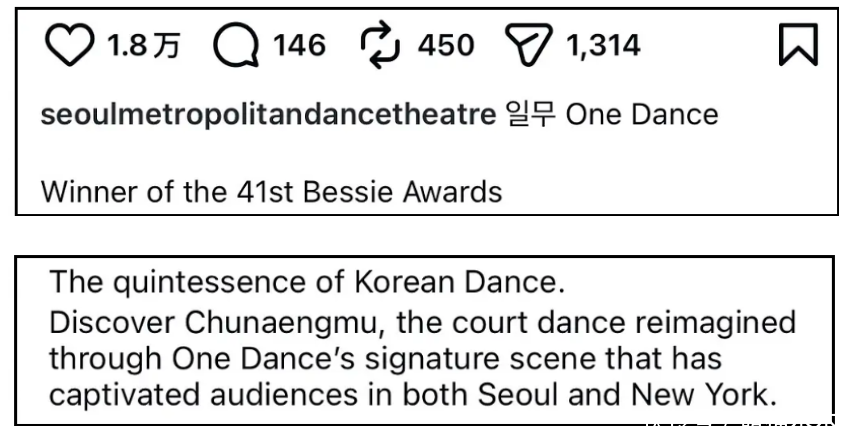Screen dimensions: 845x437
Task: Open the 146 comments count
Action: click(x=300, y=46)
